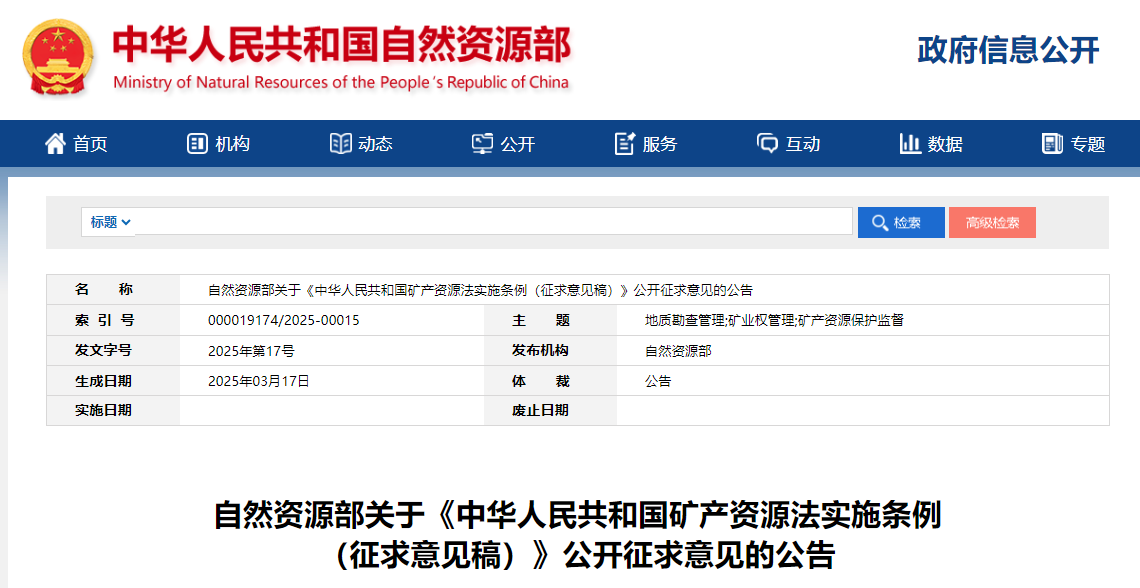Expand the 标题 search-field dropdown

110,222
